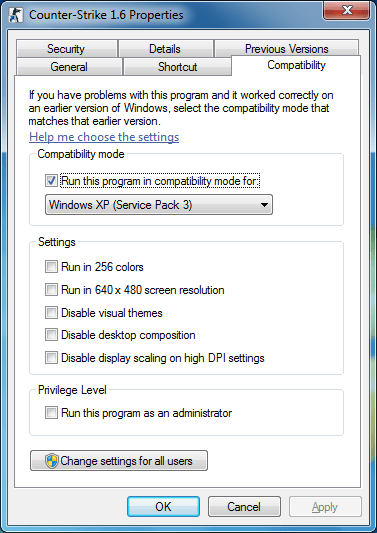Click the Cancel button
This screenshot has width=377, height=533.
click(x=244, y=507)
